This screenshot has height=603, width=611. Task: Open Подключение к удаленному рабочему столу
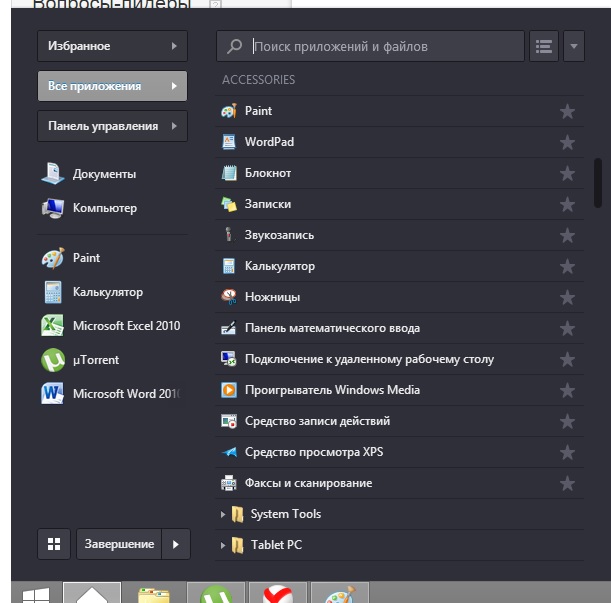[x=399, y=359]
